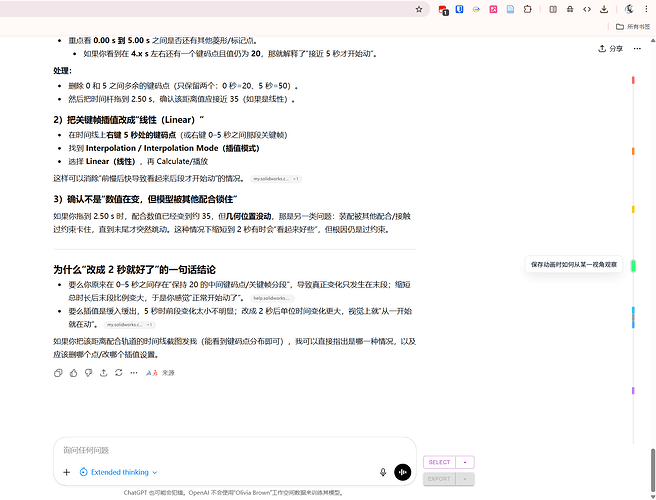The height and width of the screenshot is (500, 656).
Task: Jump to the yellow conversation marker
Action: point(633,209)
